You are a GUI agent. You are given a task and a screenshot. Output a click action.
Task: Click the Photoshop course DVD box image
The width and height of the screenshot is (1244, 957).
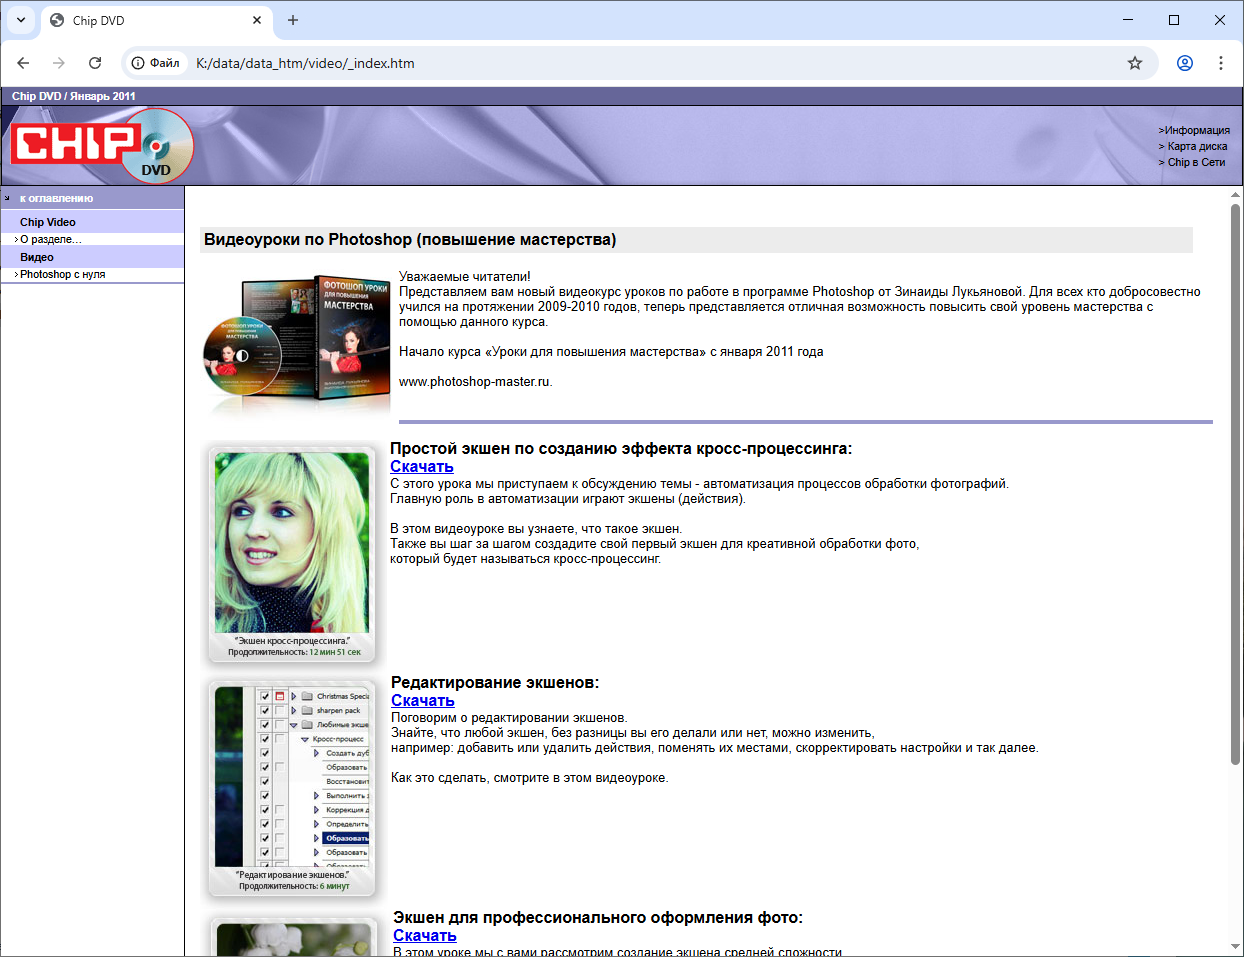pos(296,343)
